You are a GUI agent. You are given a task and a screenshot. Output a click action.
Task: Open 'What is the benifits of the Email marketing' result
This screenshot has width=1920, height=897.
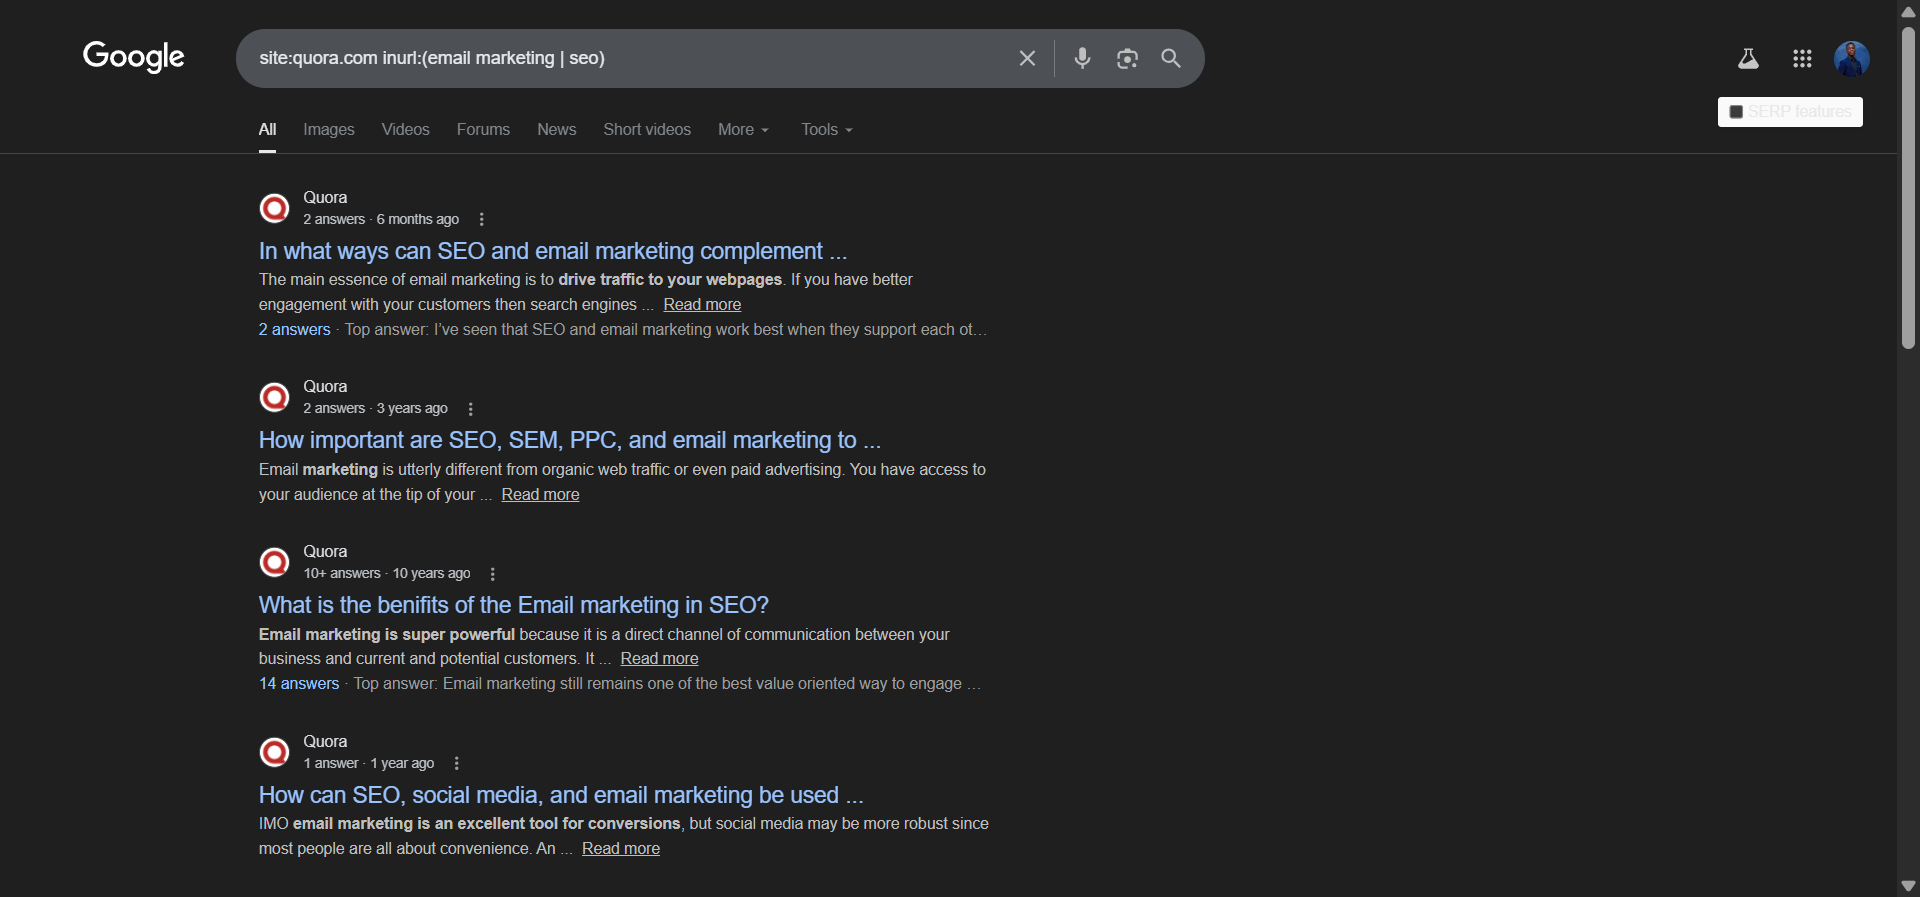point(514,605)
